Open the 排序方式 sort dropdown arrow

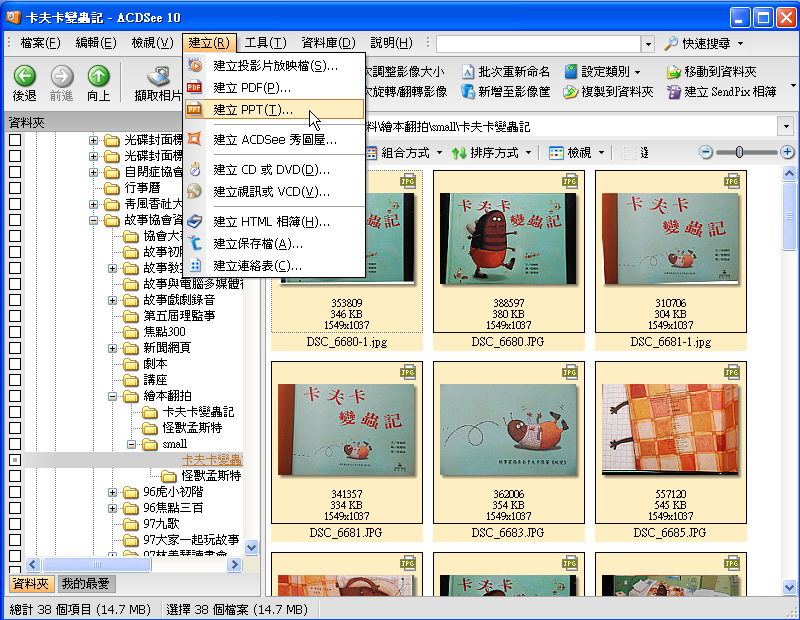(528, 153)
